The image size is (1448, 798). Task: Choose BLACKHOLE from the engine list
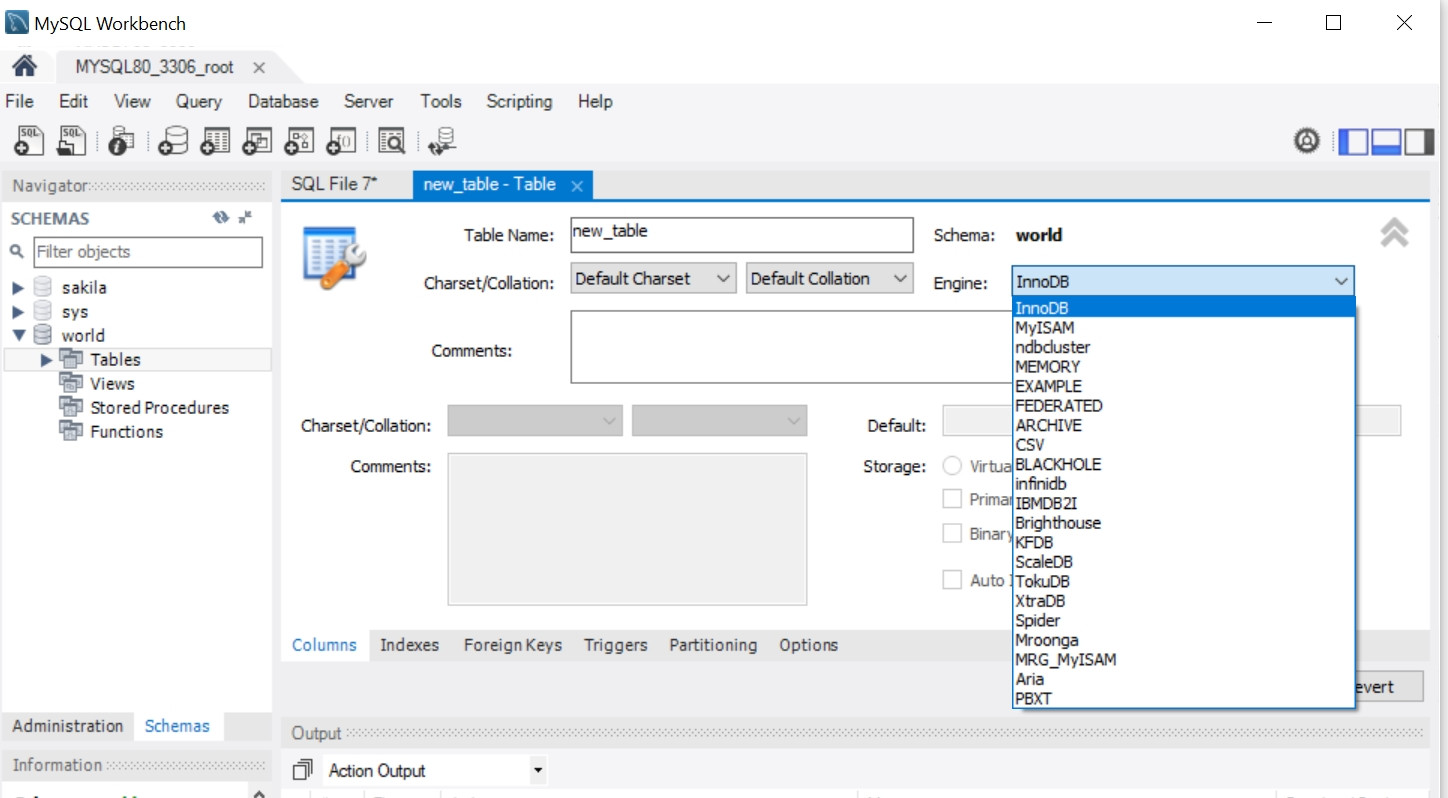[1183, 464]
